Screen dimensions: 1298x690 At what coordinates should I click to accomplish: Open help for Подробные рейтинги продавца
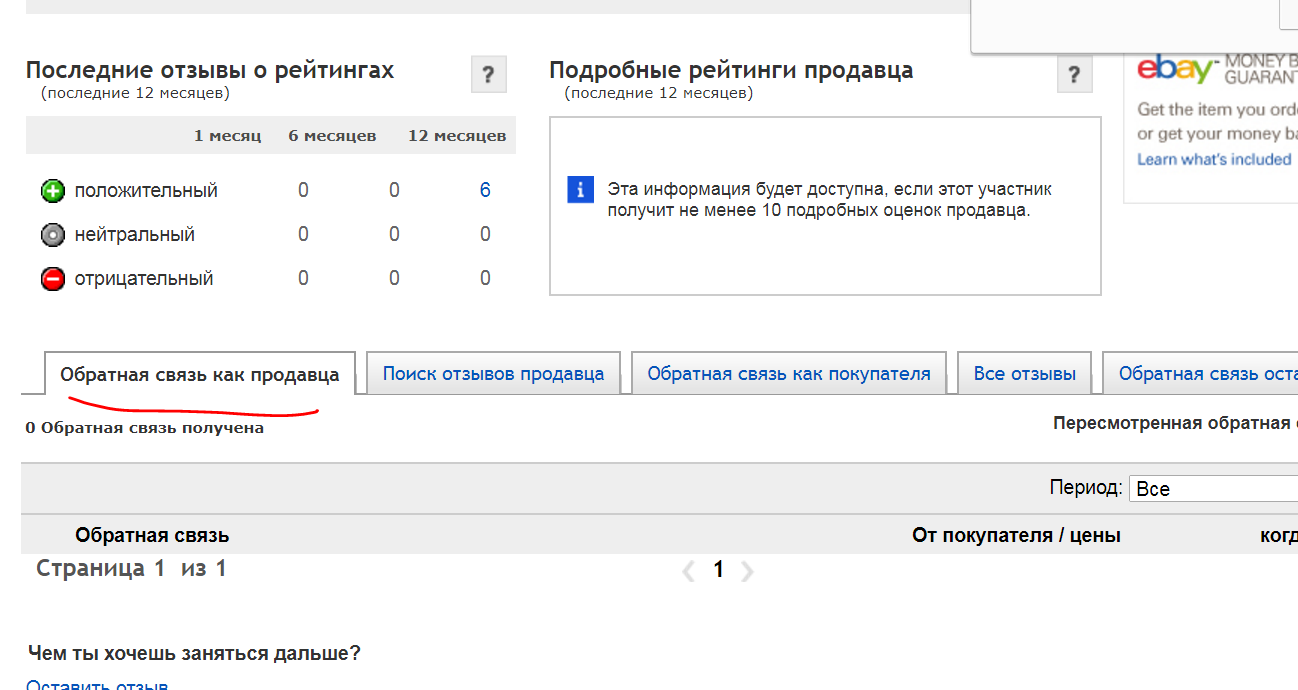1074,75
